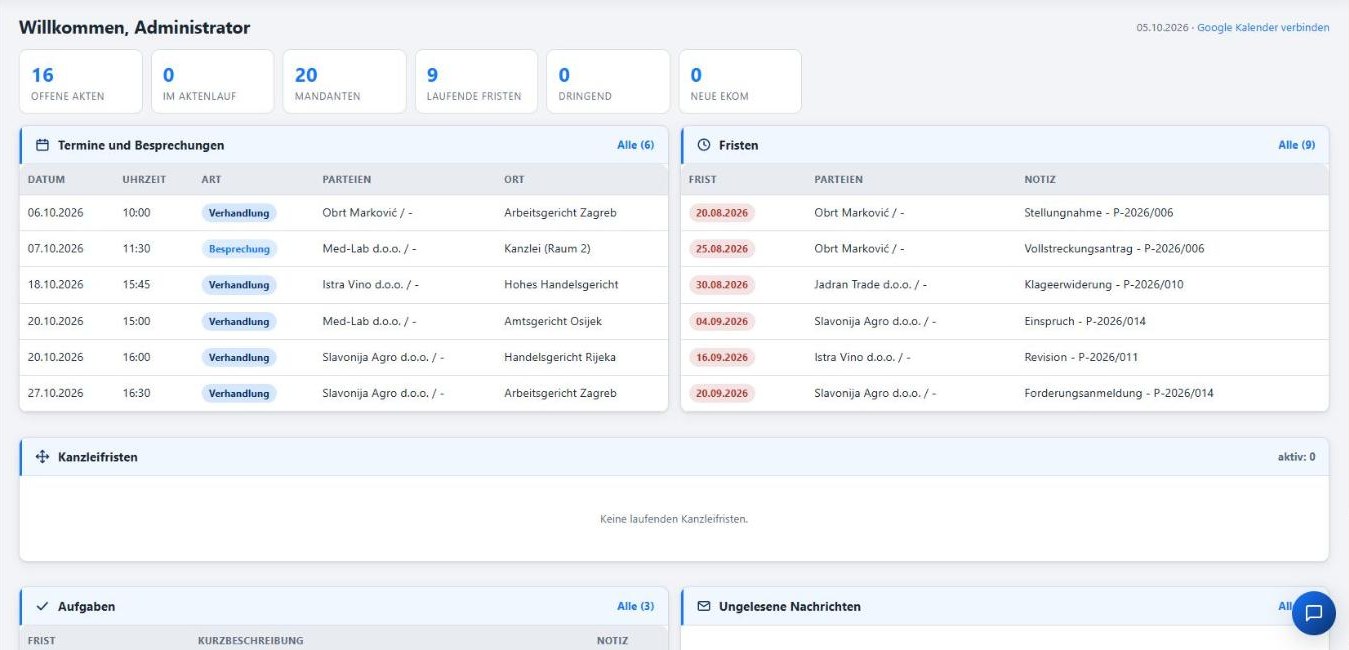The image size is (1349, 650).
Task: Click the Besprechung badge for Med-Lab d.o.o.
Action: (239, 249)
